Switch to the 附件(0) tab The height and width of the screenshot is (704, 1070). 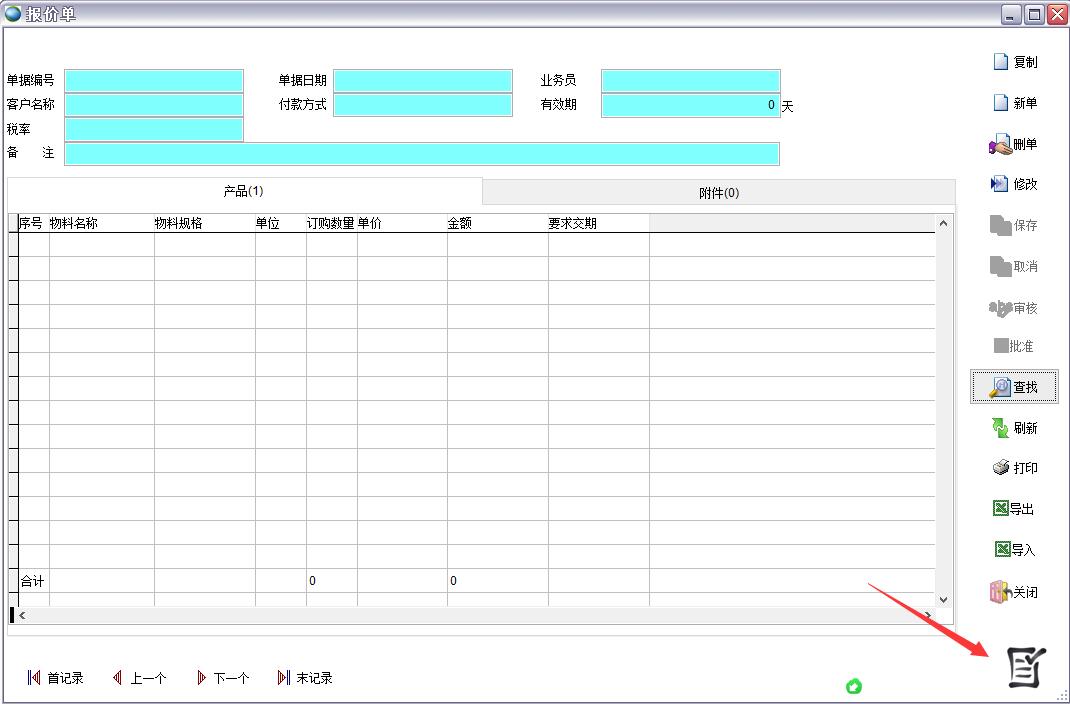click(x=718, y=193)
